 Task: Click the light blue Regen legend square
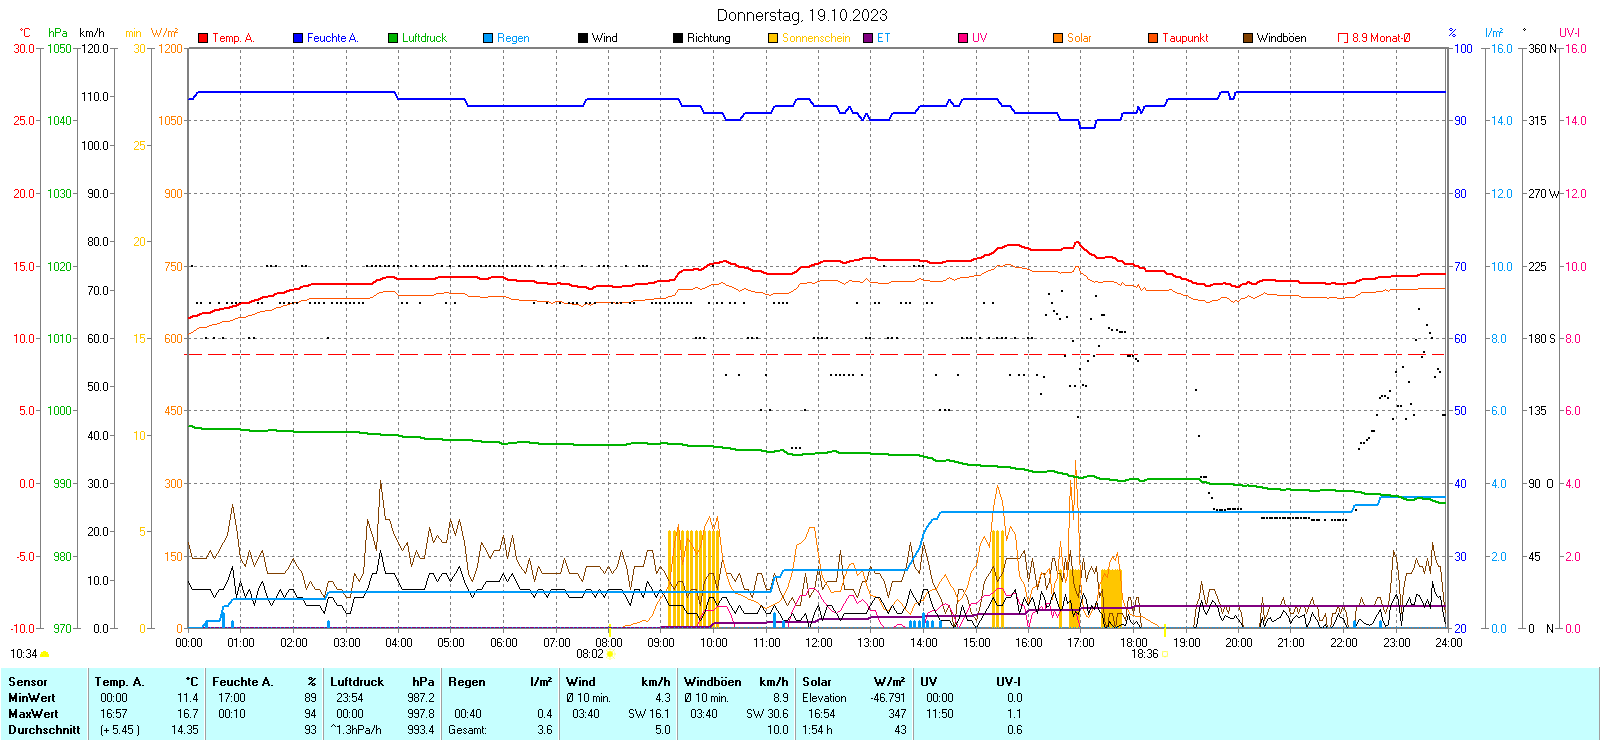[488, 38]
